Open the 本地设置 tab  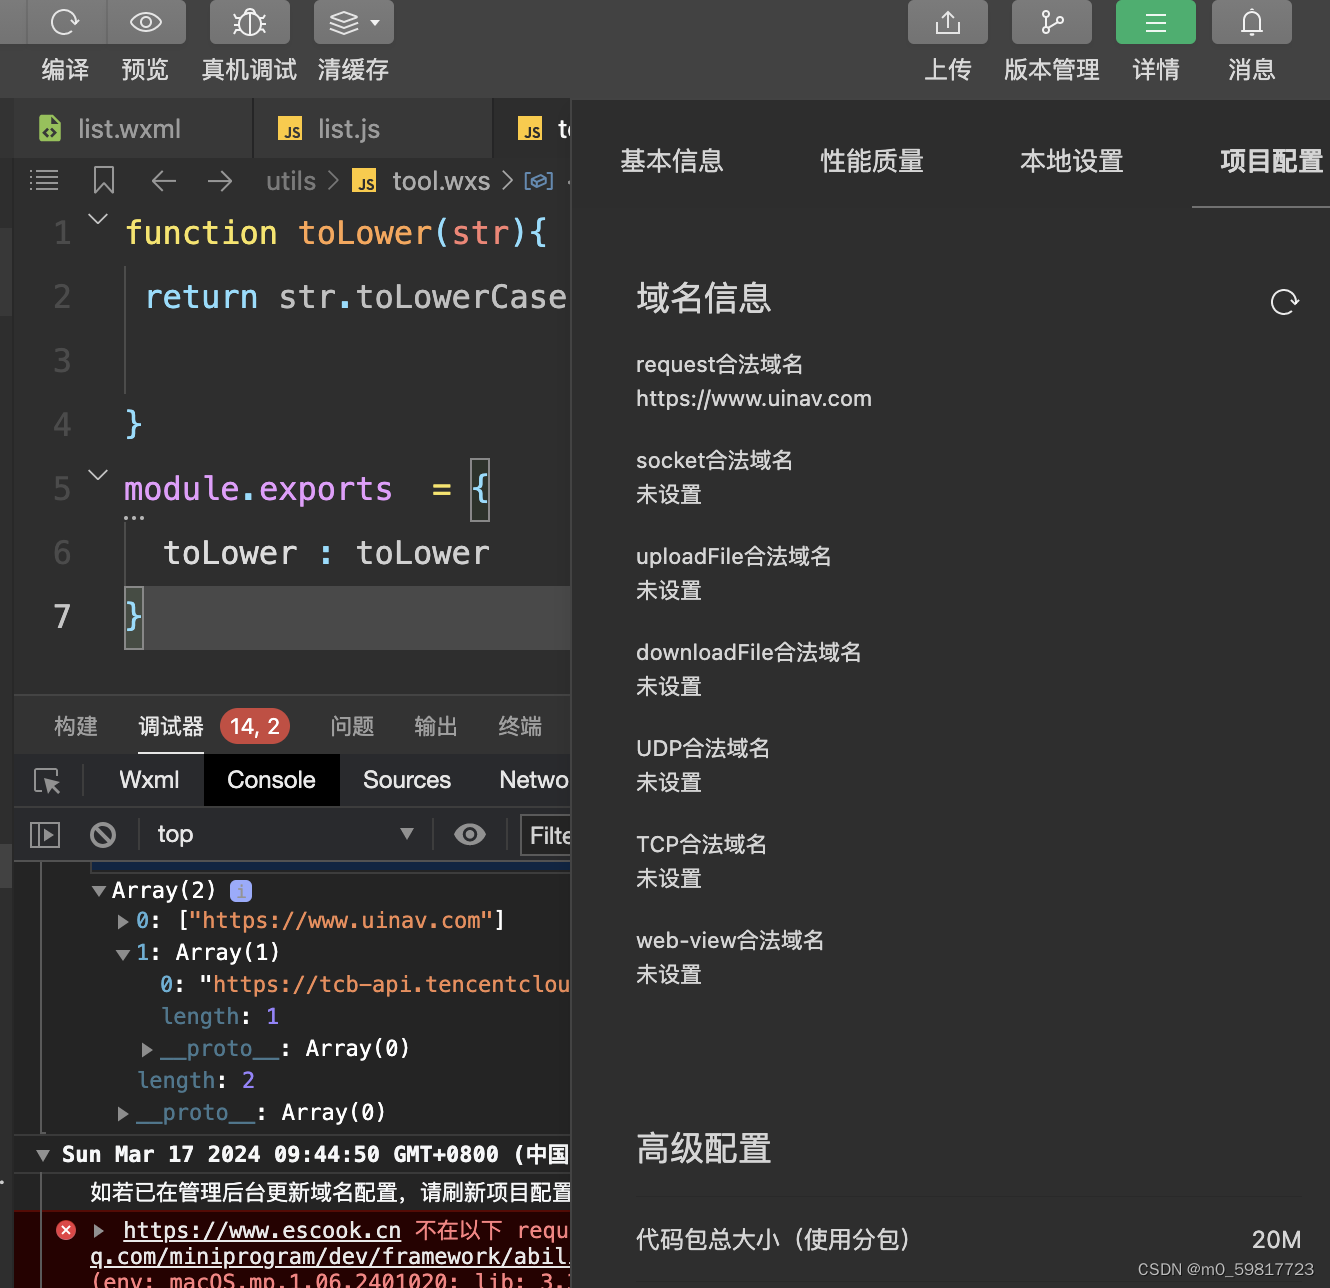click(1072, 161)
